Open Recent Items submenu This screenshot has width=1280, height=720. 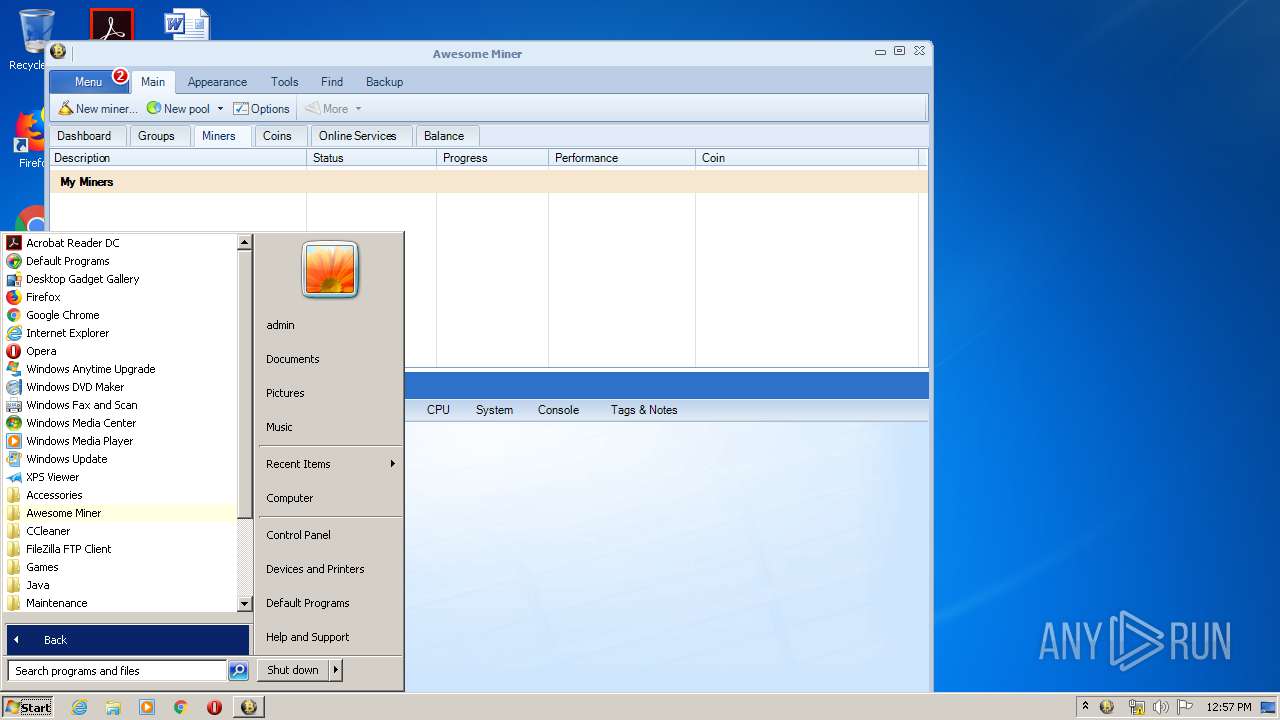(x=330, y=464)
